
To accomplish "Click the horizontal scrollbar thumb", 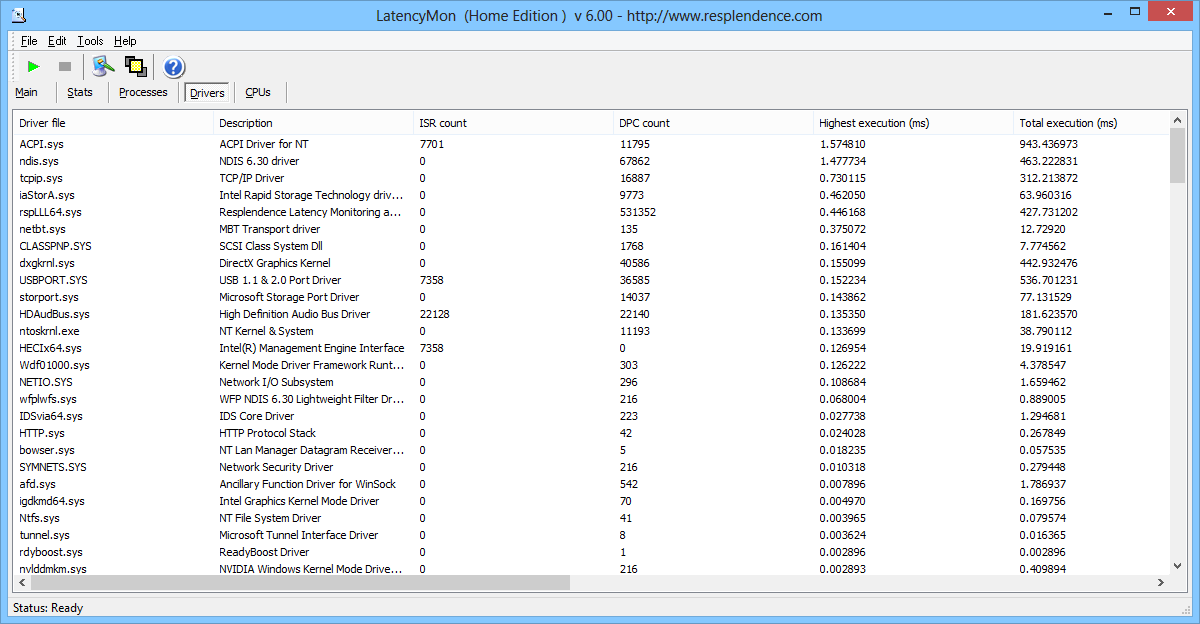I will click(300, 582).
